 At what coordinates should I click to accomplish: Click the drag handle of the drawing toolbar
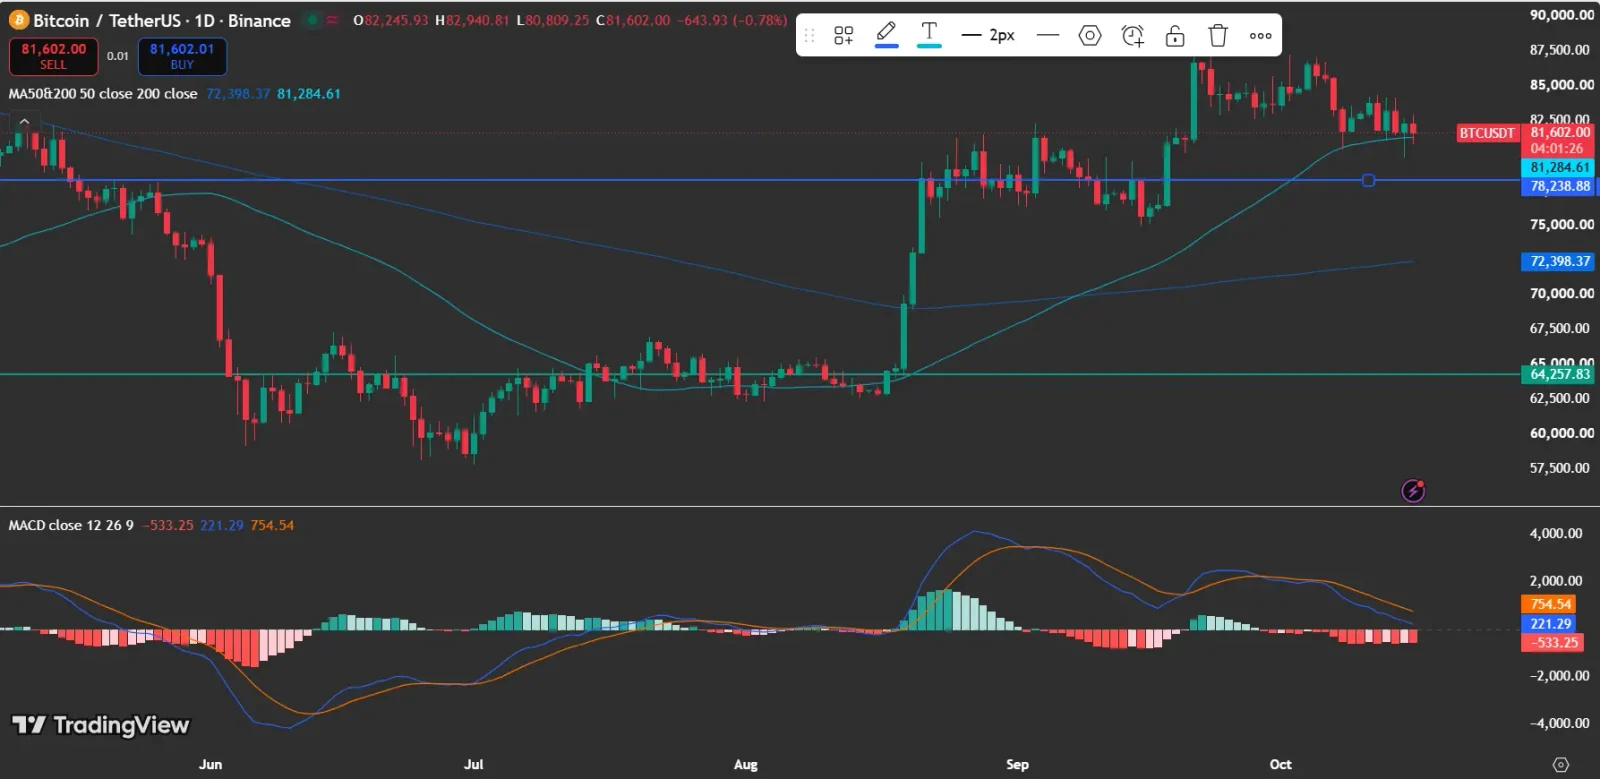[x=810, y=36]
